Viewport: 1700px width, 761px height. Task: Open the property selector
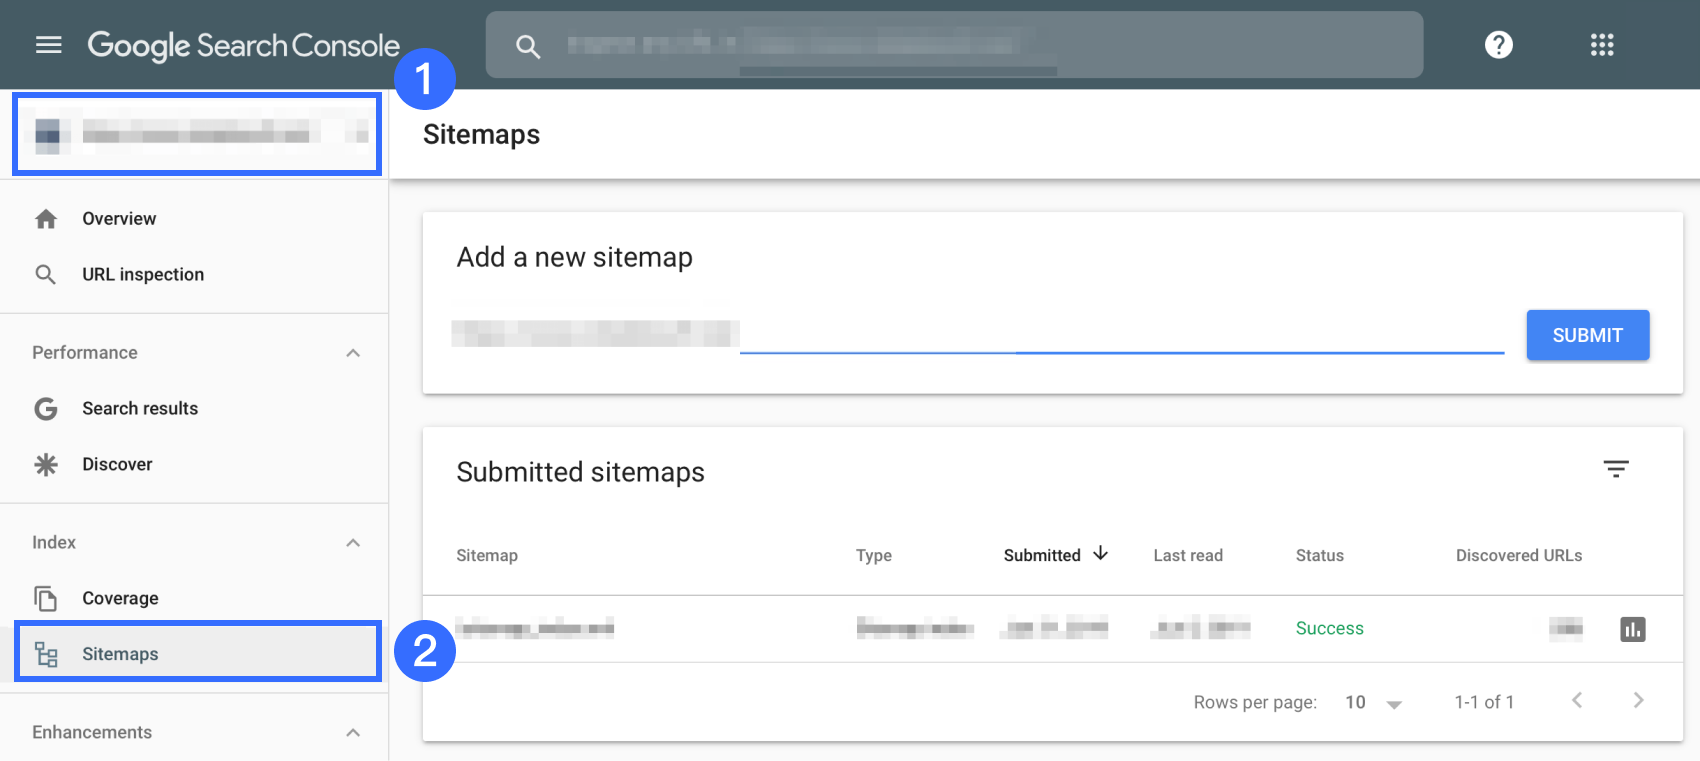coord(197,134)
